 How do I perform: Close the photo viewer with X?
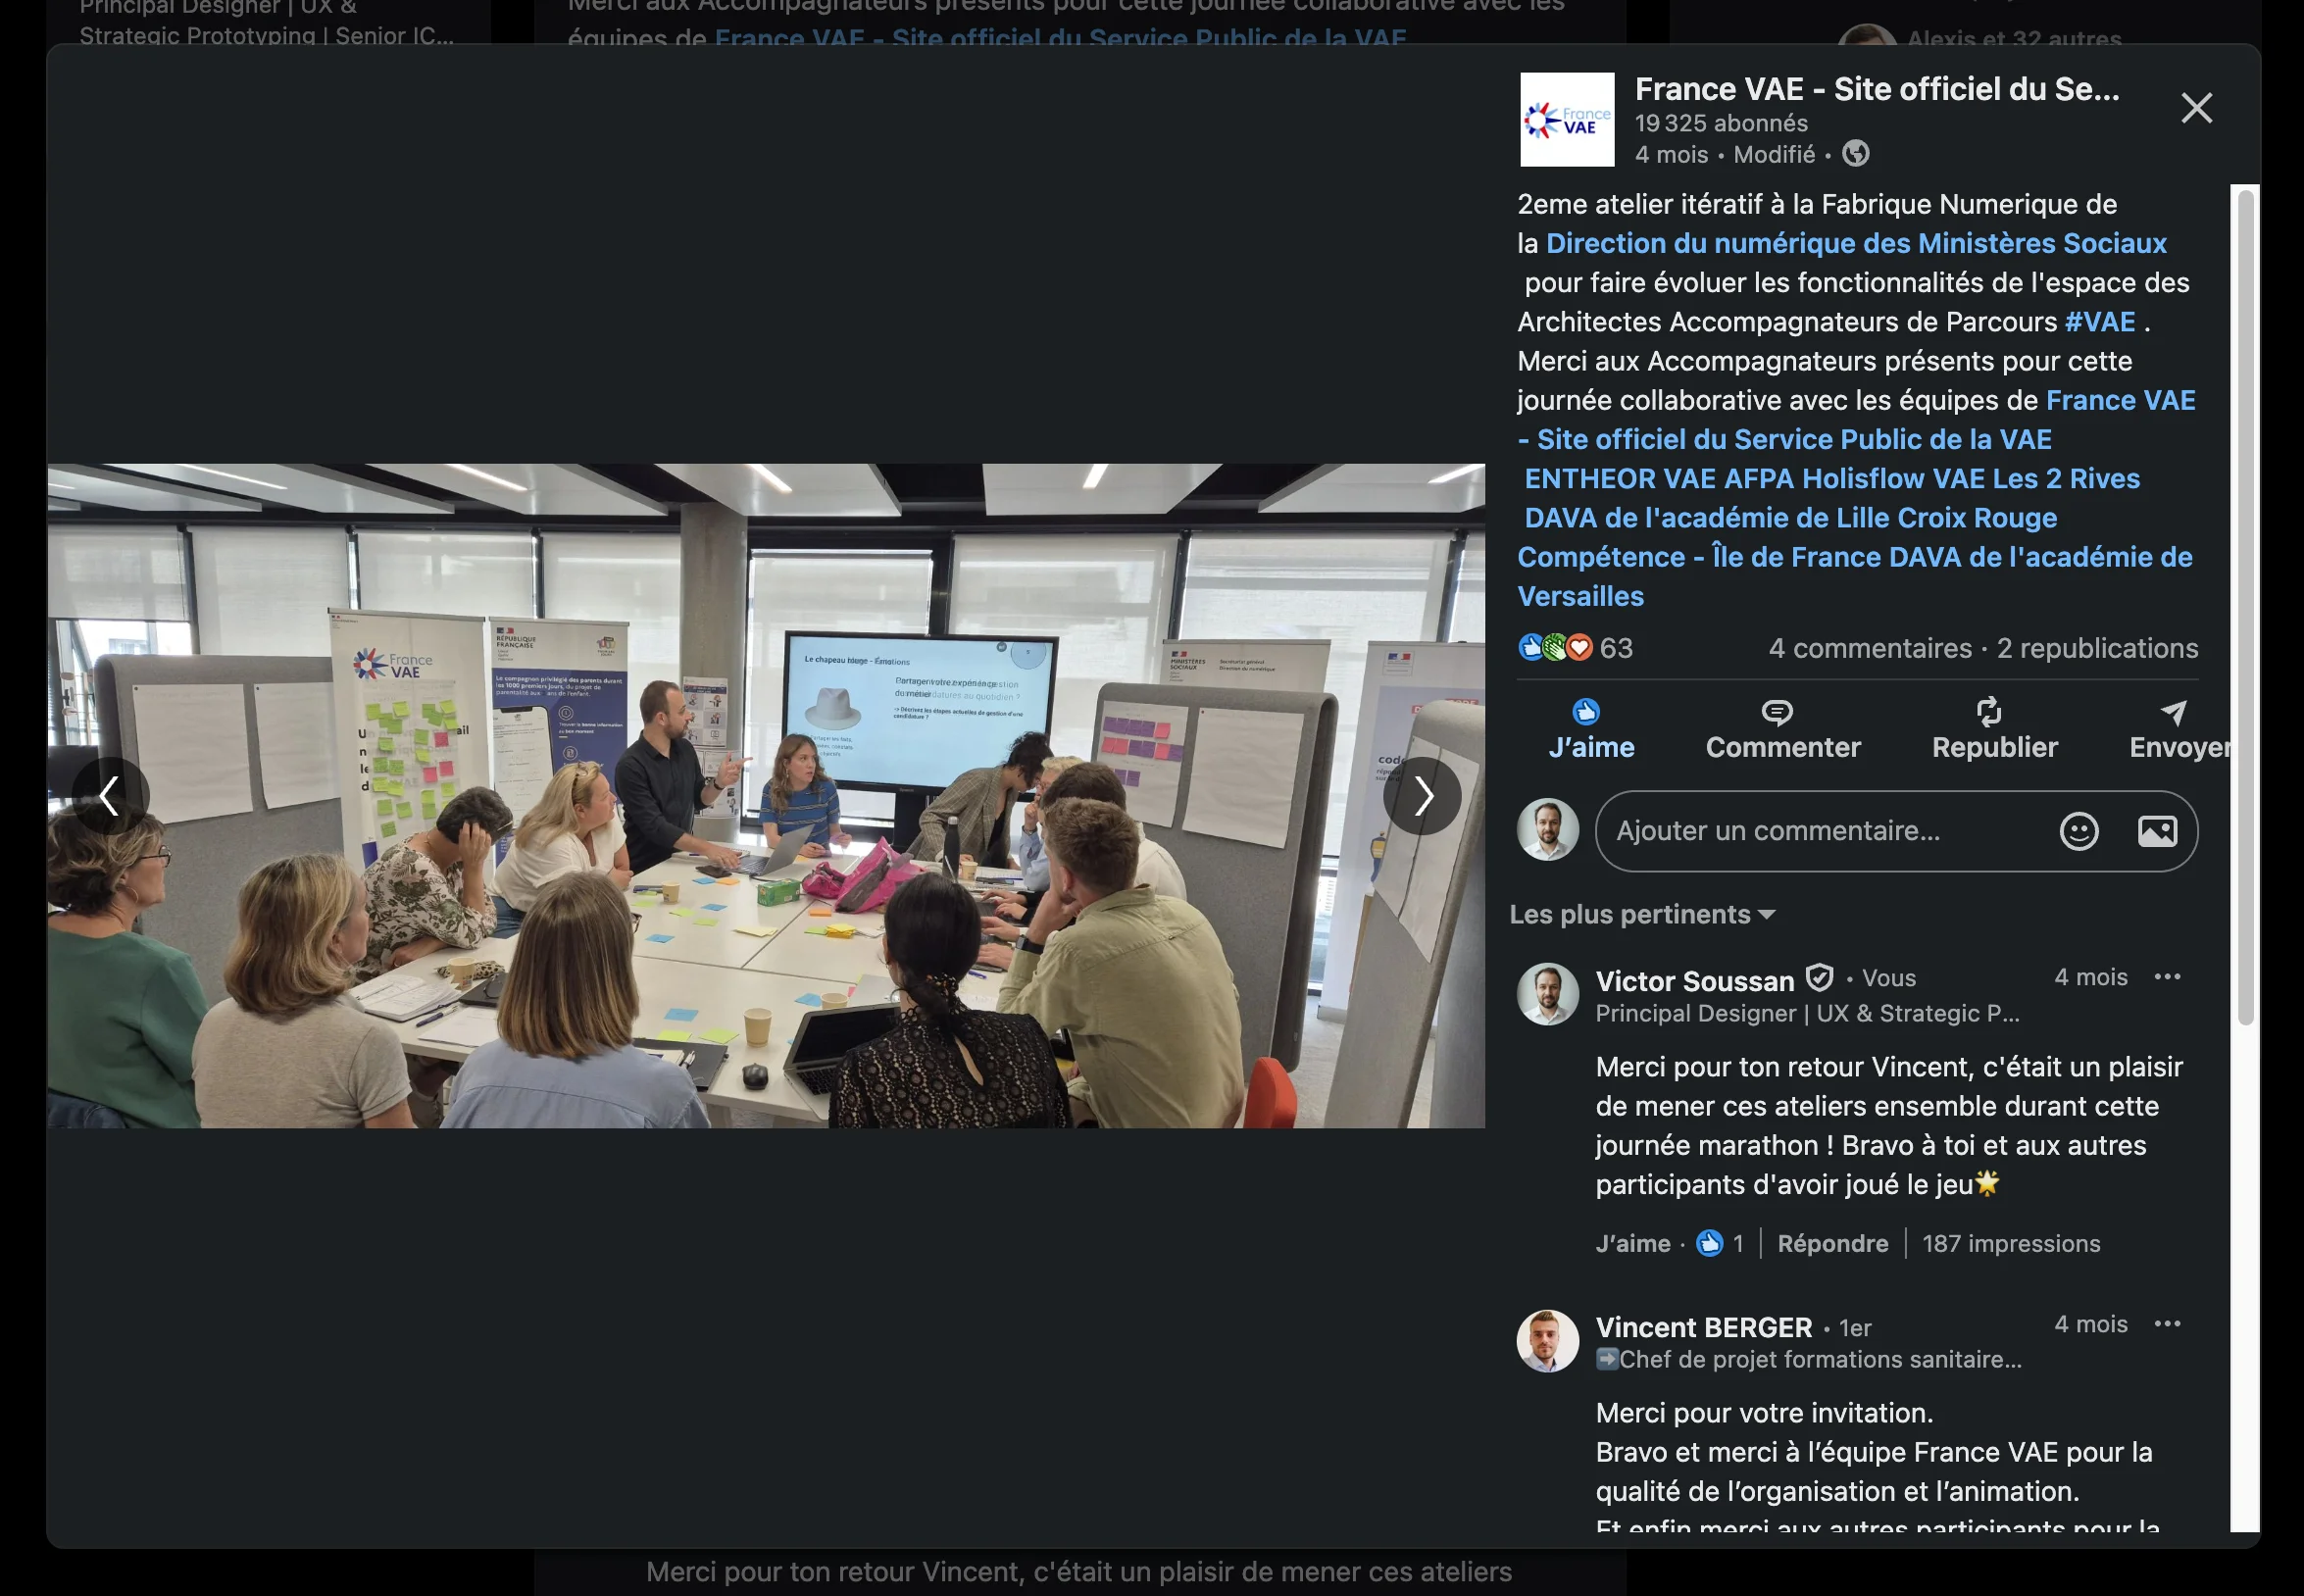[2196, 108]
